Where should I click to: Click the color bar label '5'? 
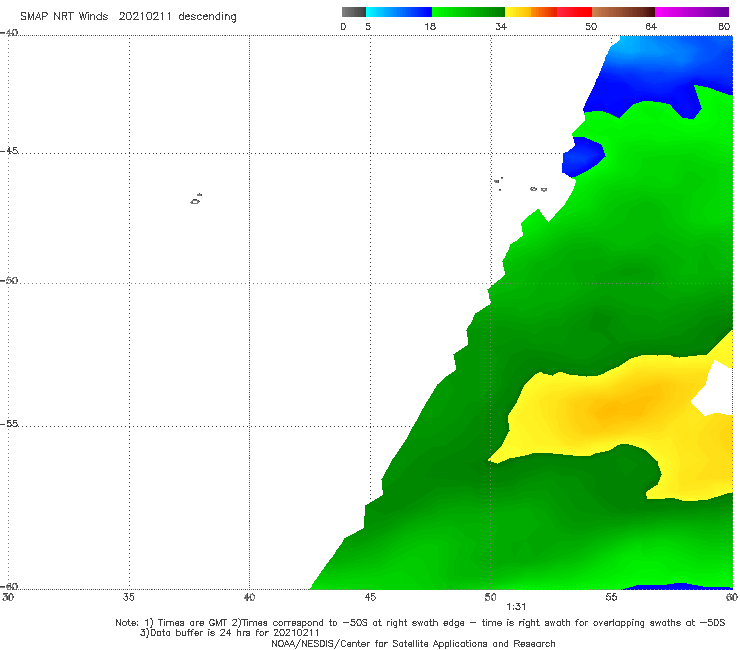[368, 27]
